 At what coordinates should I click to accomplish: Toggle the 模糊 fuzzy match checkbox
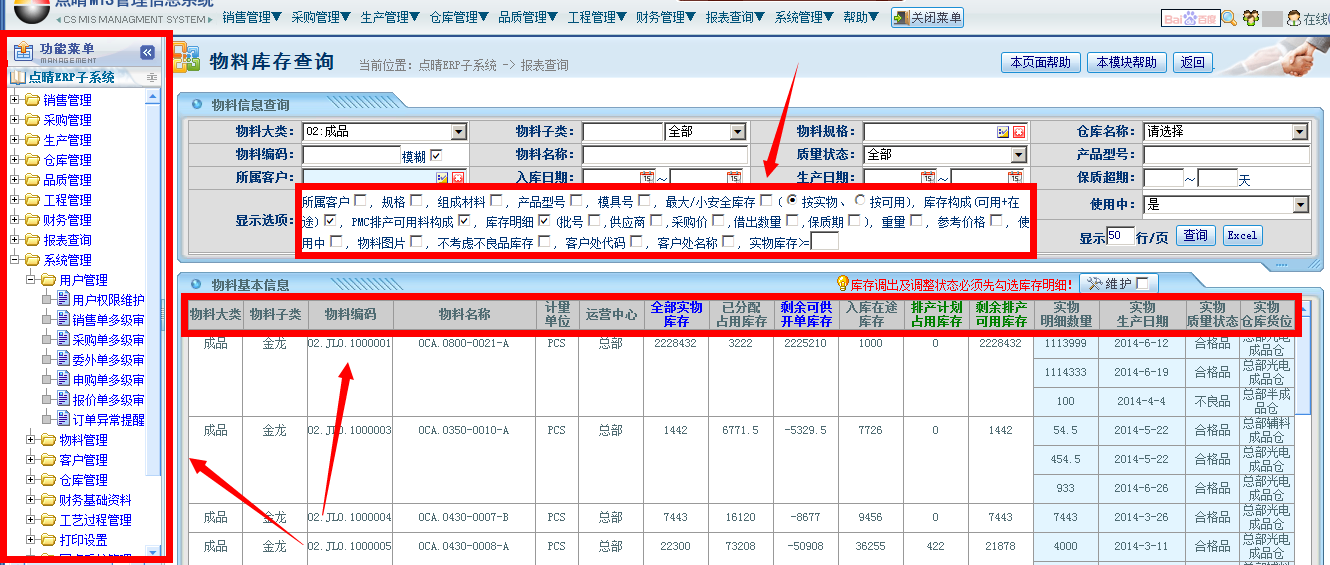tap(435, 155)
